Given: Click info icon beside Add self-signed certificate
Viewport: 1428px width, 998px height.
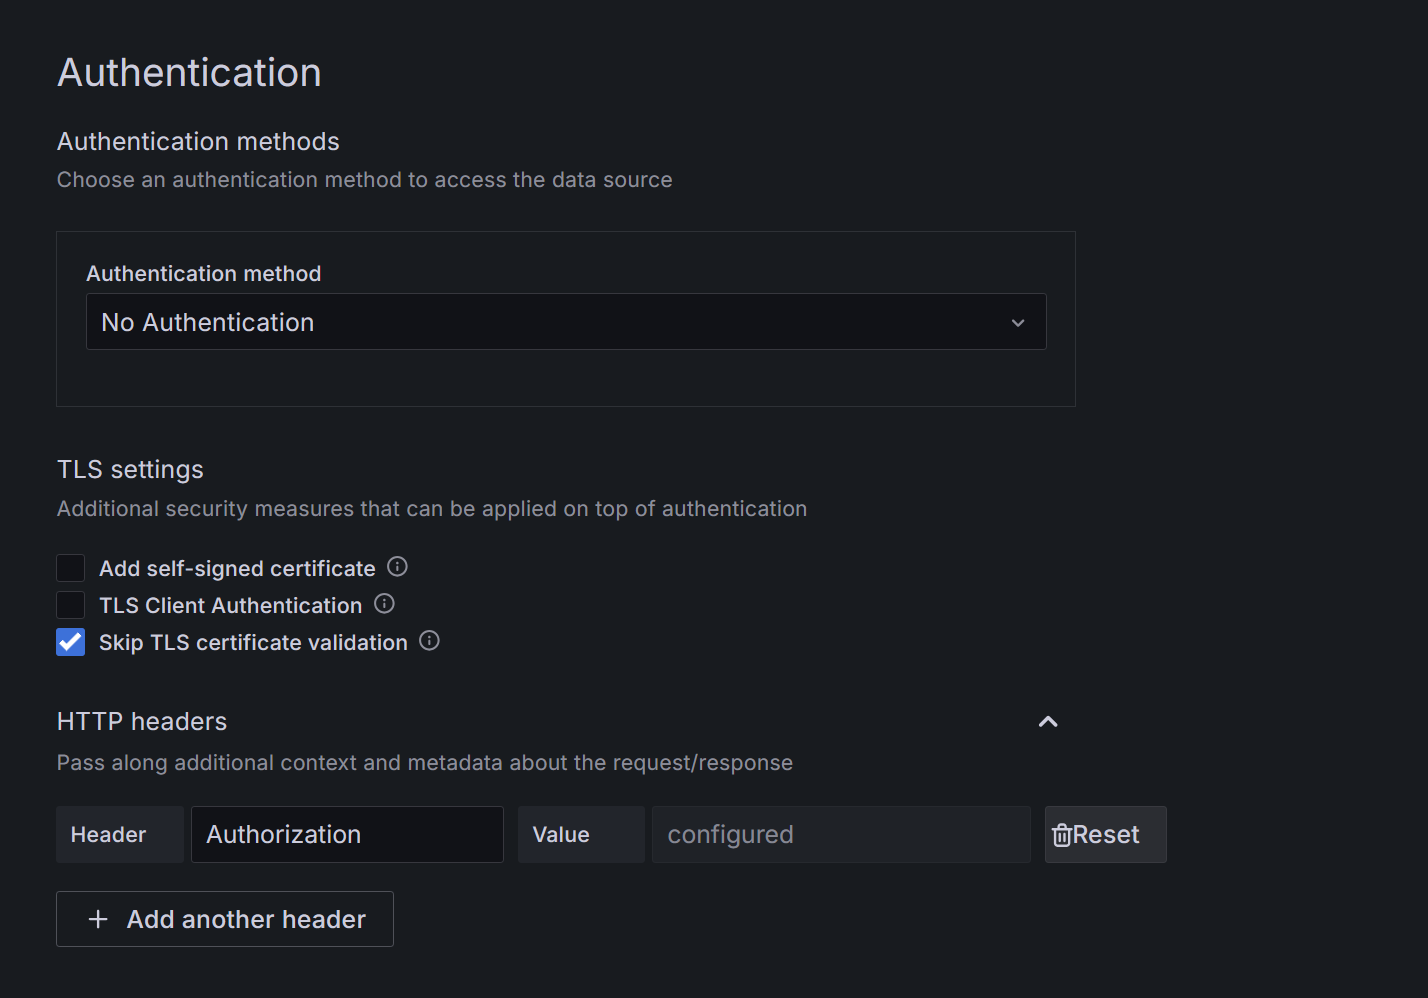Looking at the screenshot, I should point(397,567).
